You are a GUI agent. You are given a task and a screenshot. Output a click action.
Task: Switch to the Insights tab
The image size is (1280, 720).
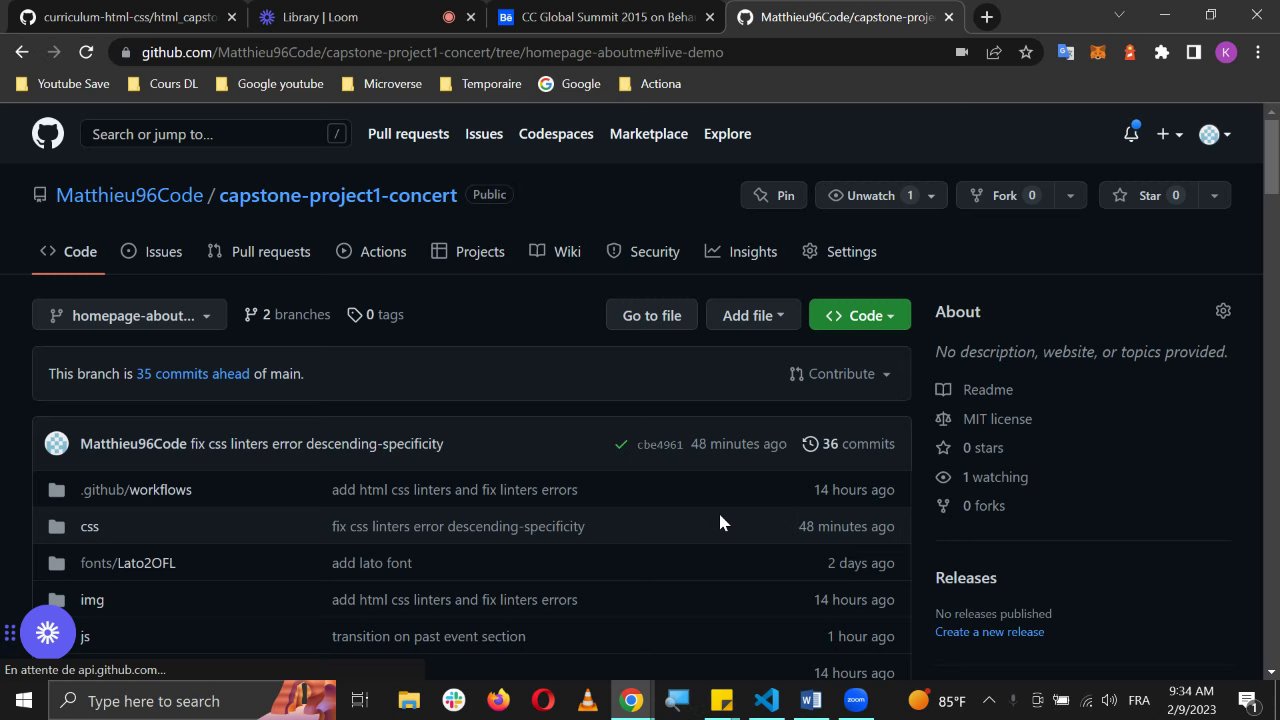pyautogui.click(x=741, y=252)
